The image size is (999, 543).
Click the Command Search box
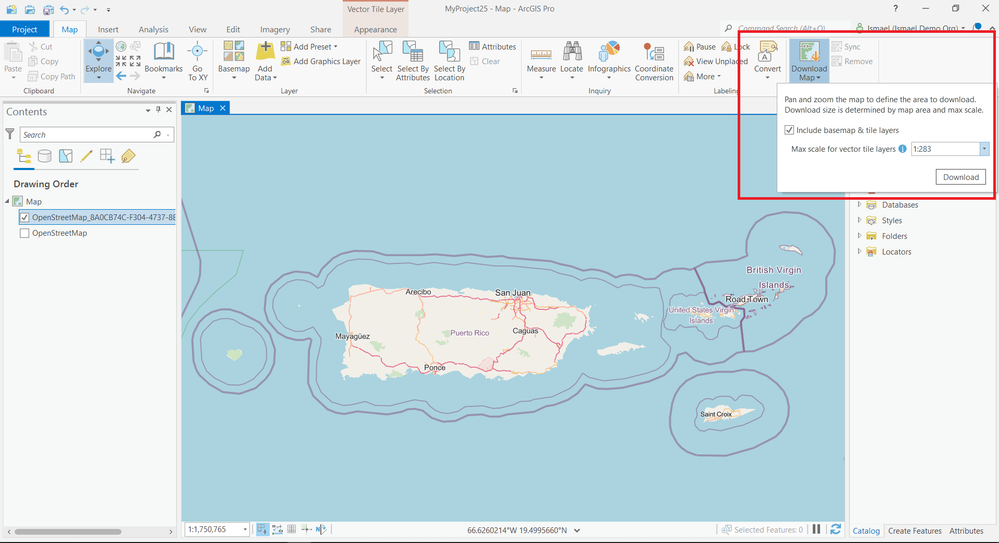pyautogui.click(x=787, y=28)
